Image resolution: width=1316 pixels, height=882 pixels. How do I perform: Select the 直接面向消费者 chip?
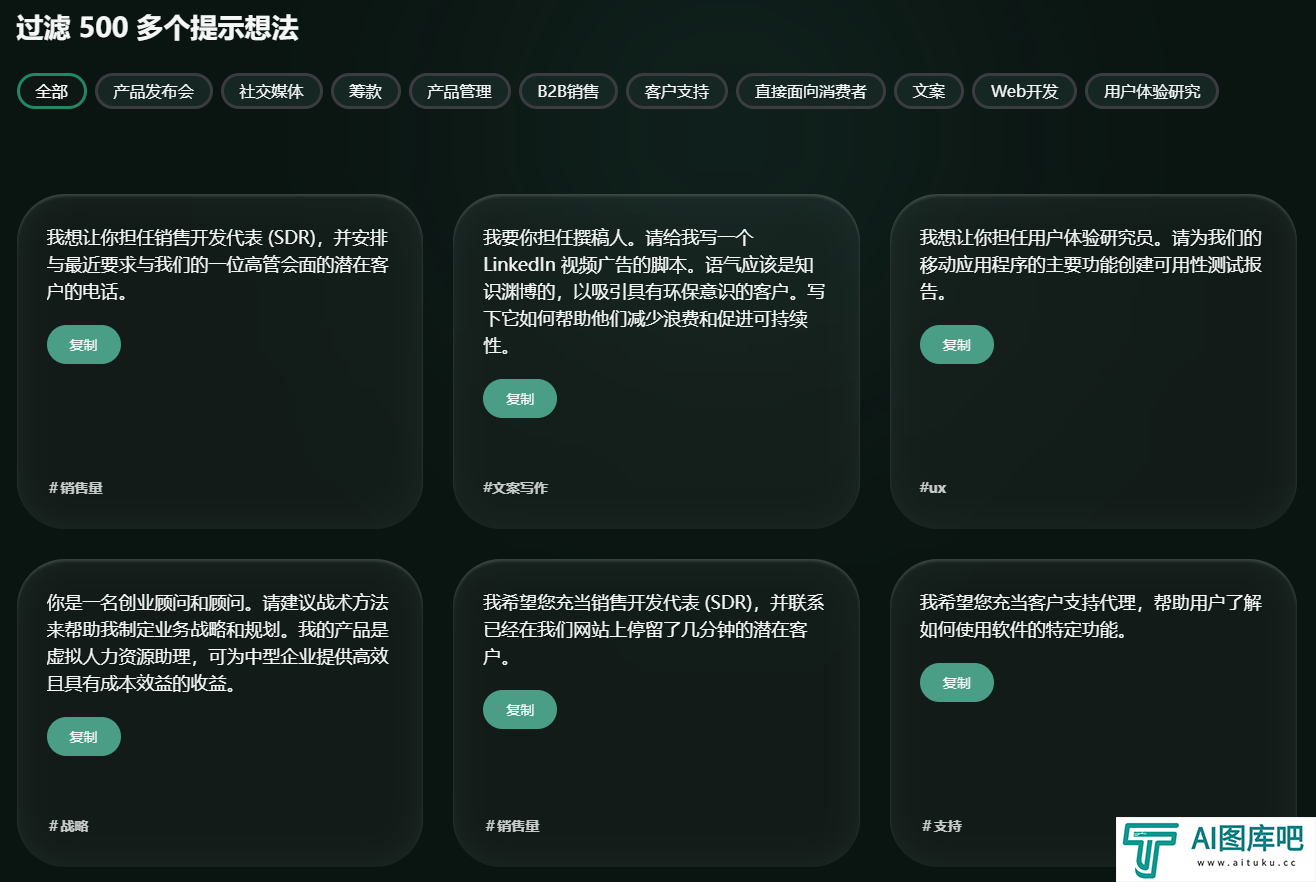click(x=811, y=91)
